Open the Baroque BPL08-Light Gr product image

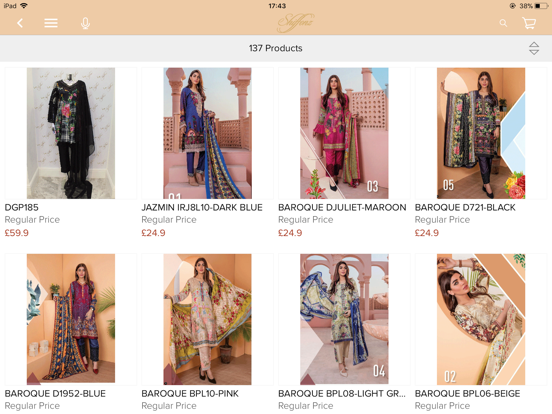coord(344,319)
